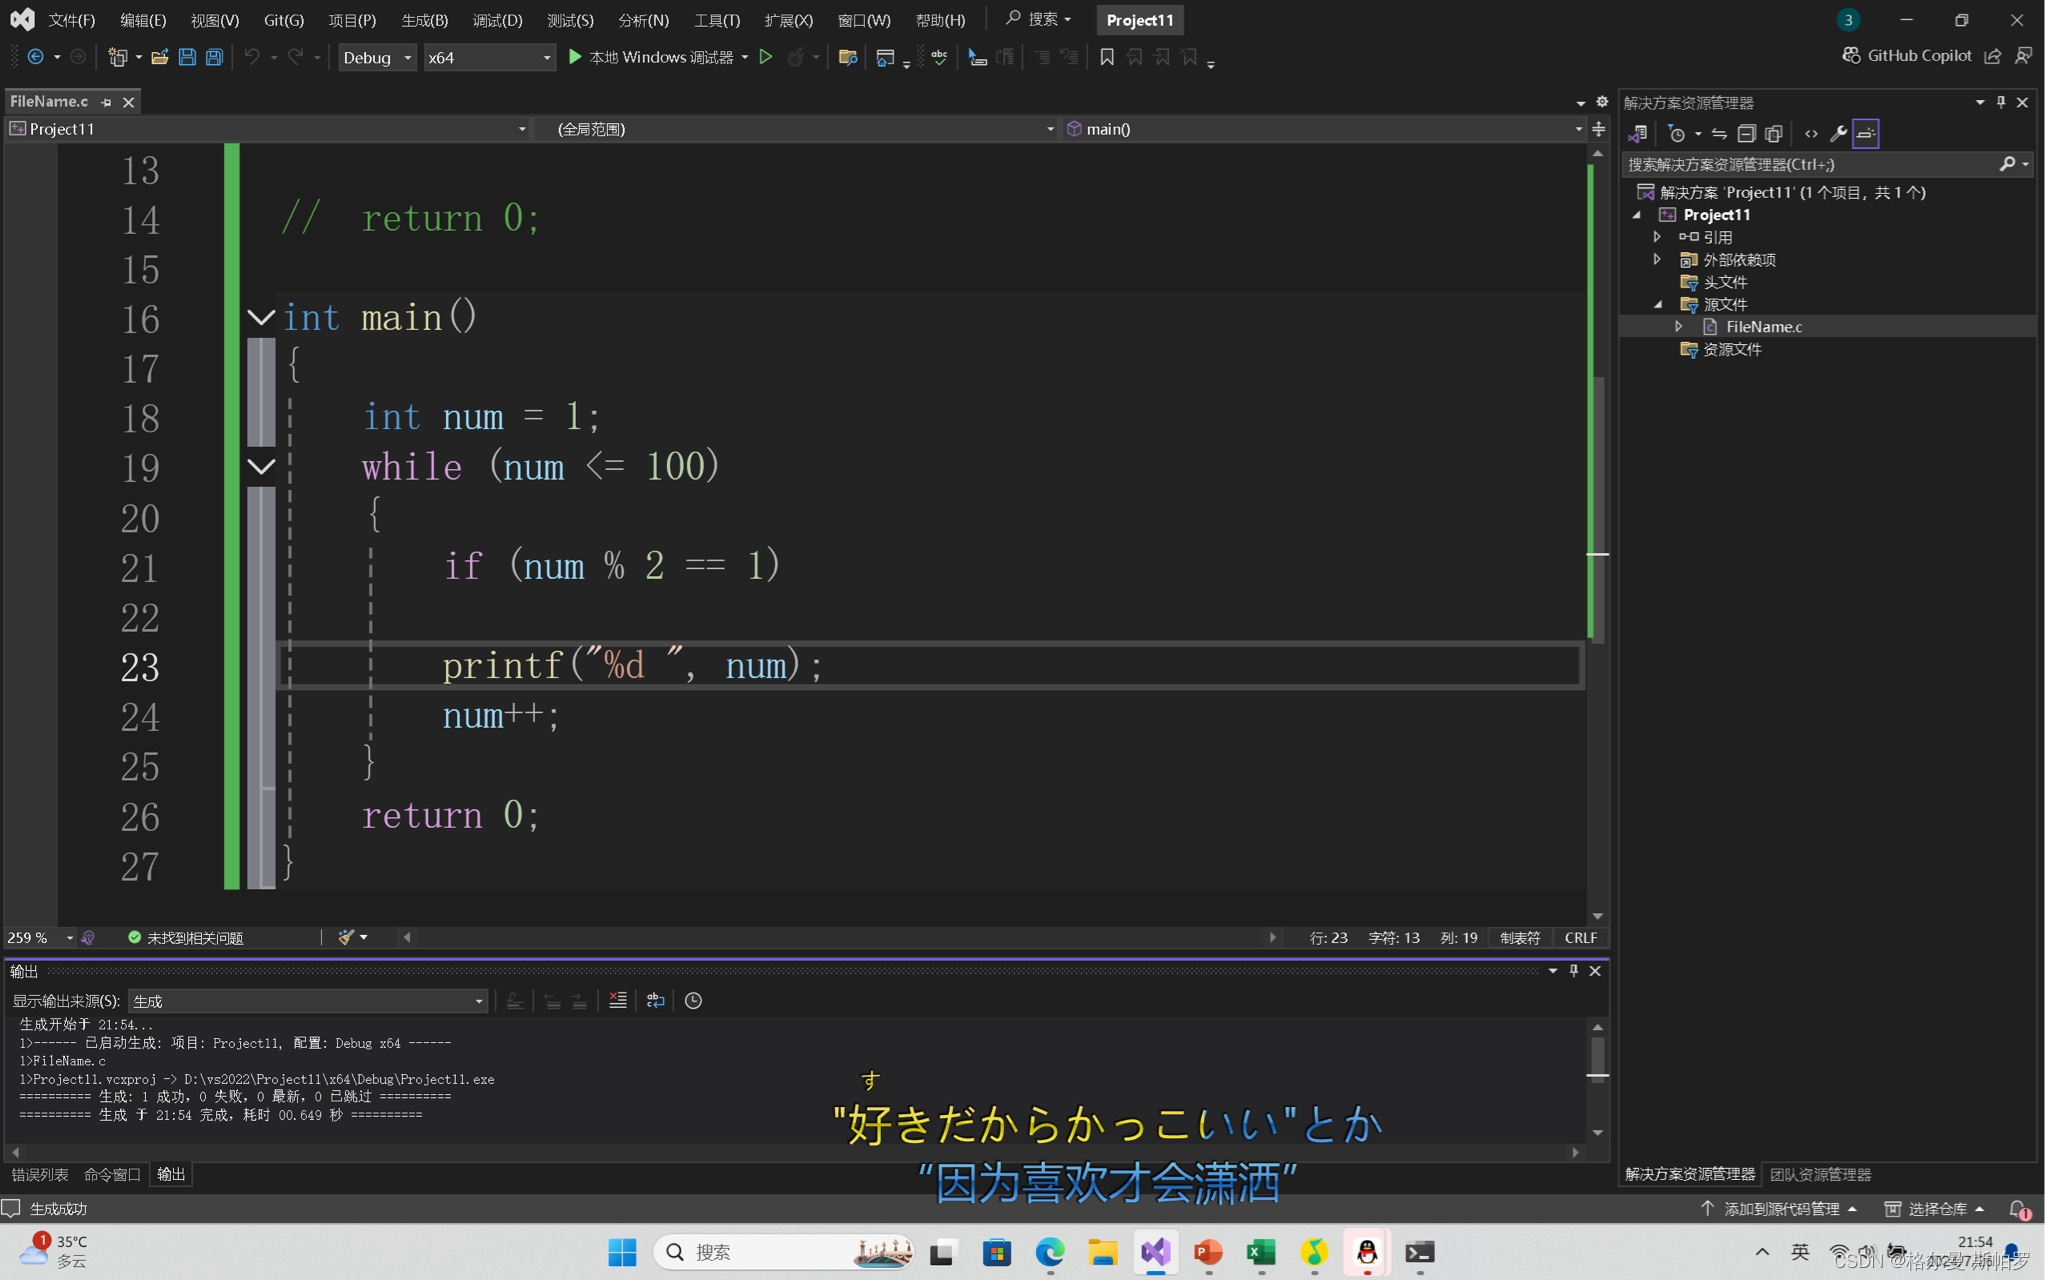The height and width of the screenshot is (1280, 2045).
Task: Toggle Preview Selected Items button in Solution Explorer
Action: [1866, 133]
